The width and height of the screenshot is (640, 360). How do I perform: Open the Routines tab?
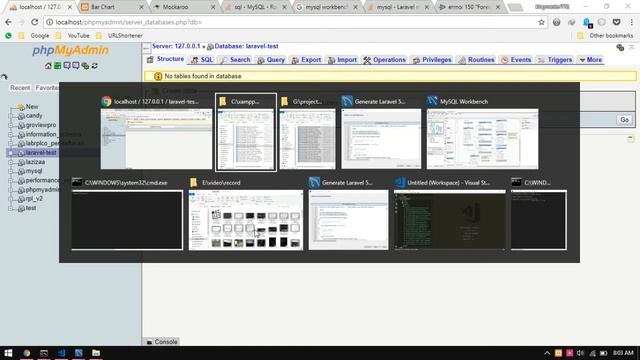476,60
